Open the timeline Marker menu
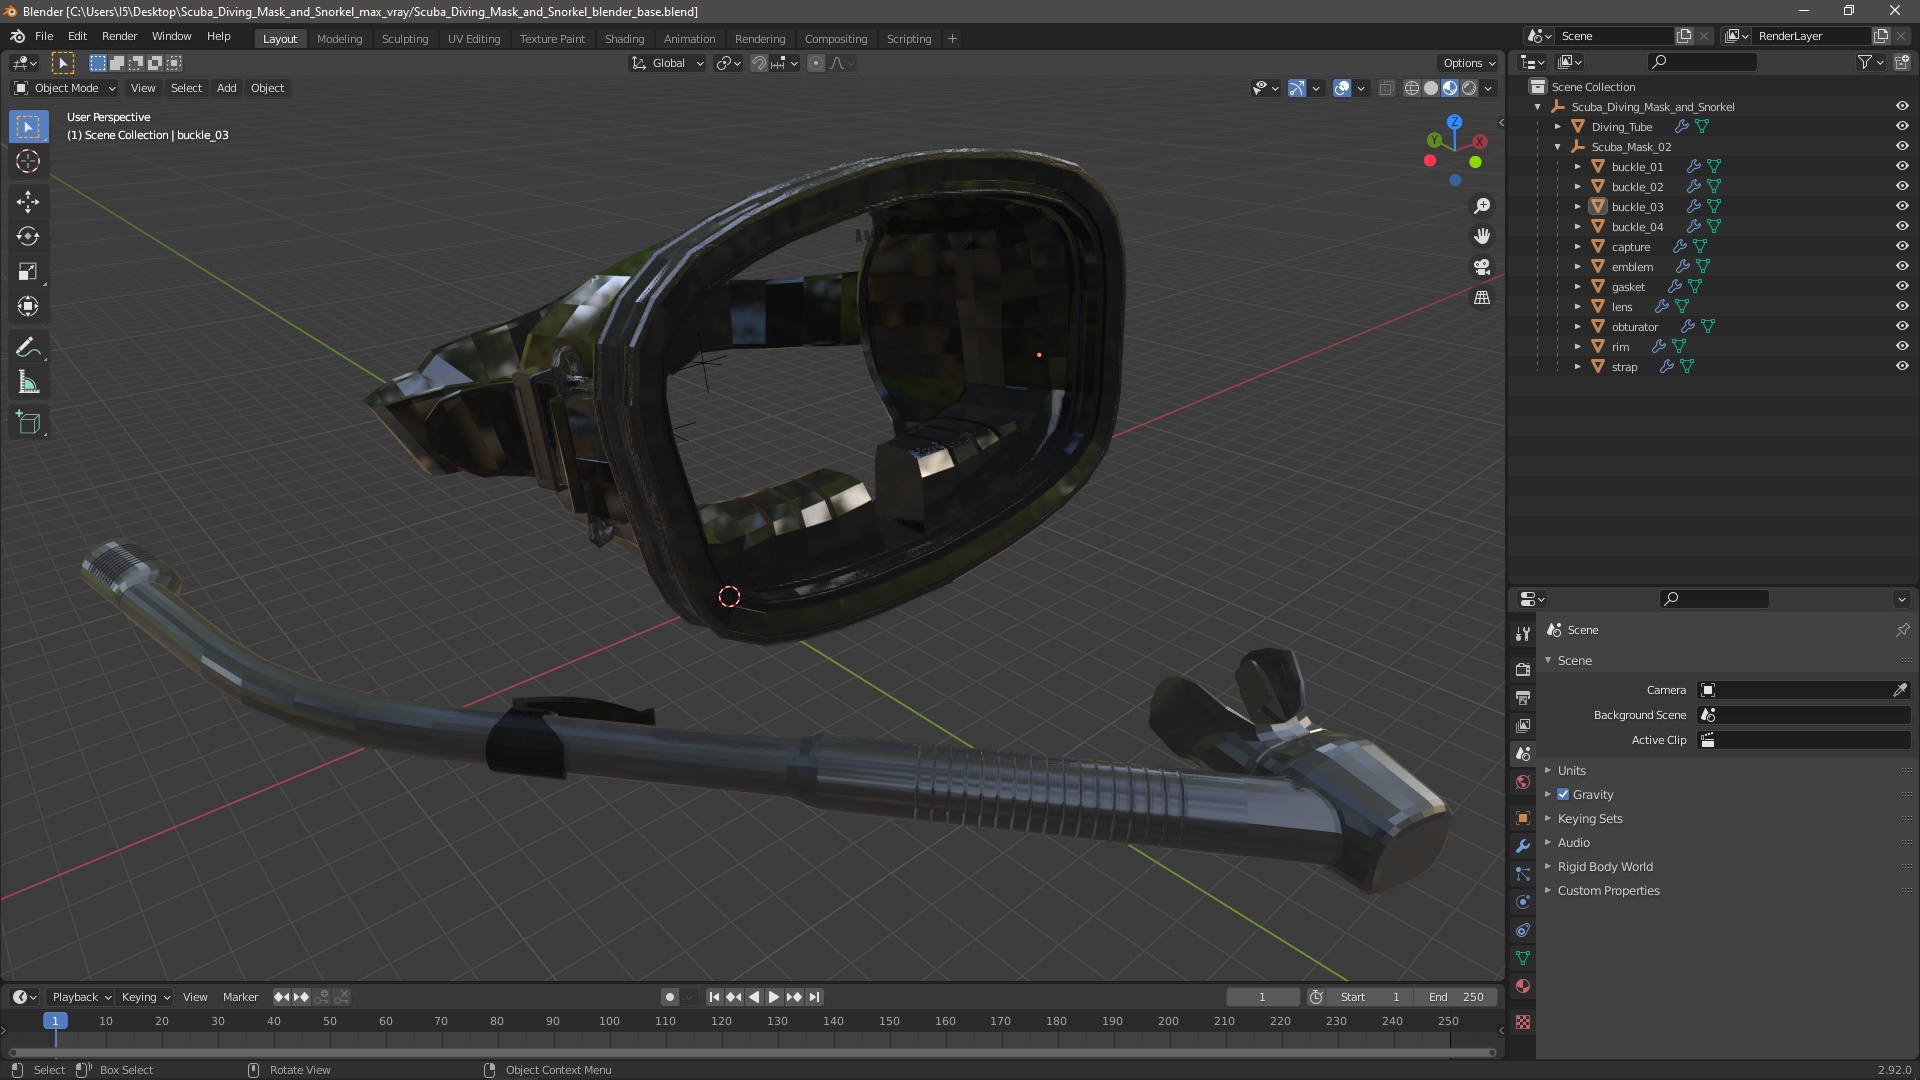 coord(240,997)
